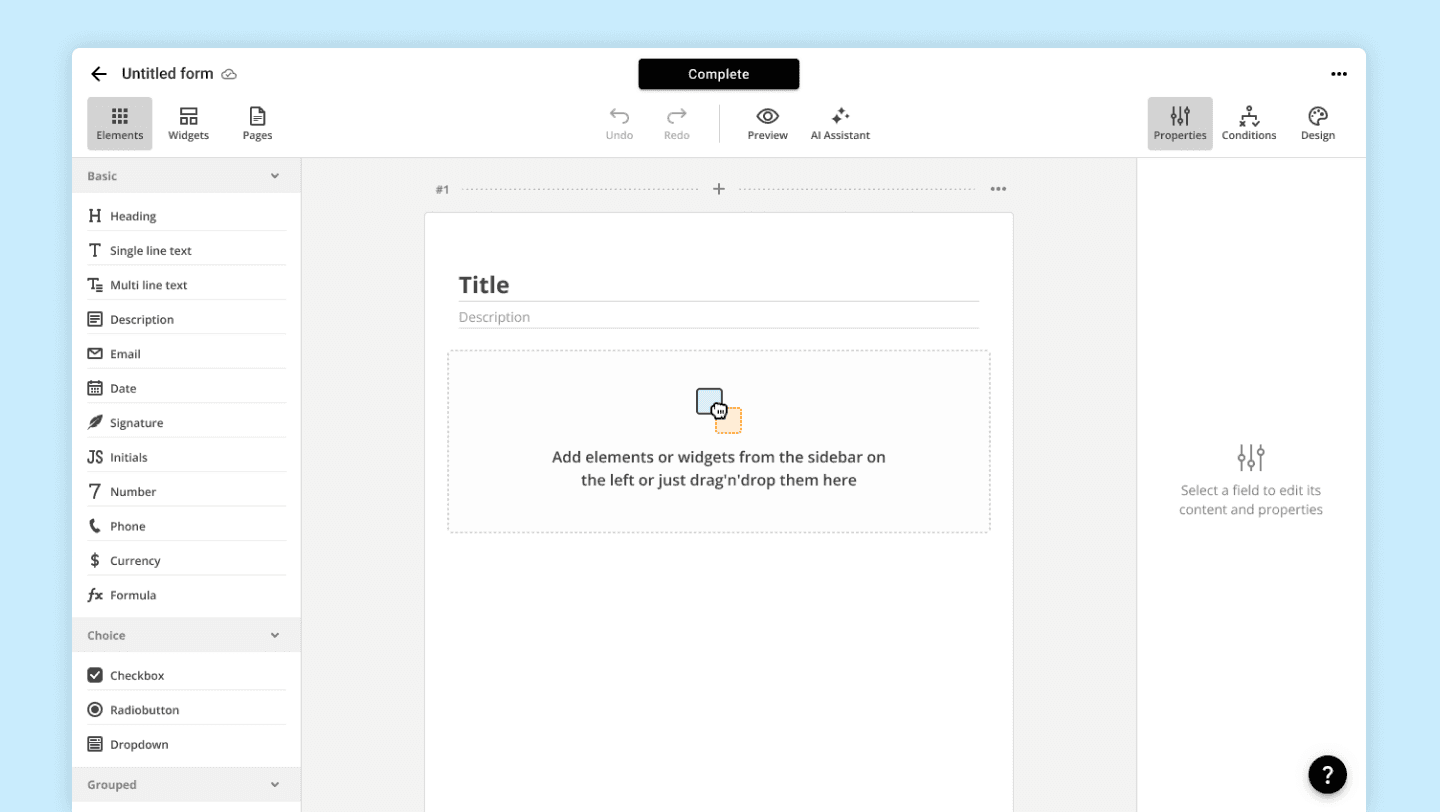Add a Checkbox element from Choice
Viewport: 1440px width, 812px height.
click(186, 675)
